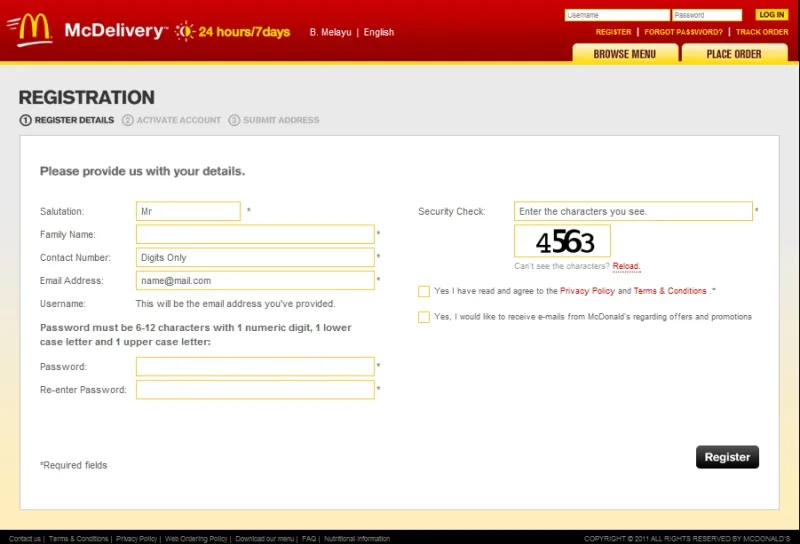The height and width of the screenshot is (544, 800).
Task: Click the step 2 circle icon for Activate Account
Action: pos(128,120)
